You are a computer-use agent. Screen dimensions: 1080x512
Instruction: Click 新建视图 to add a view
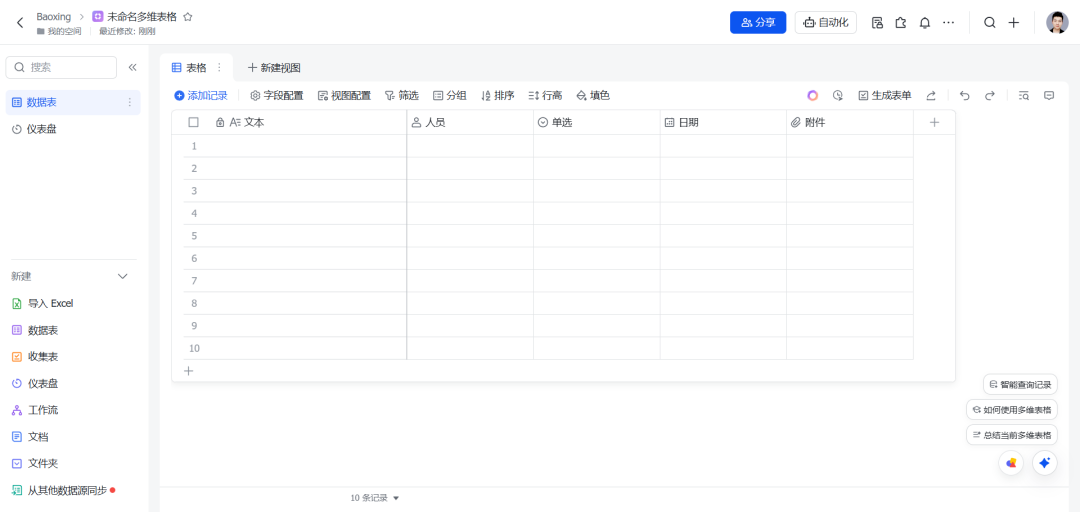tap(274, 68)
